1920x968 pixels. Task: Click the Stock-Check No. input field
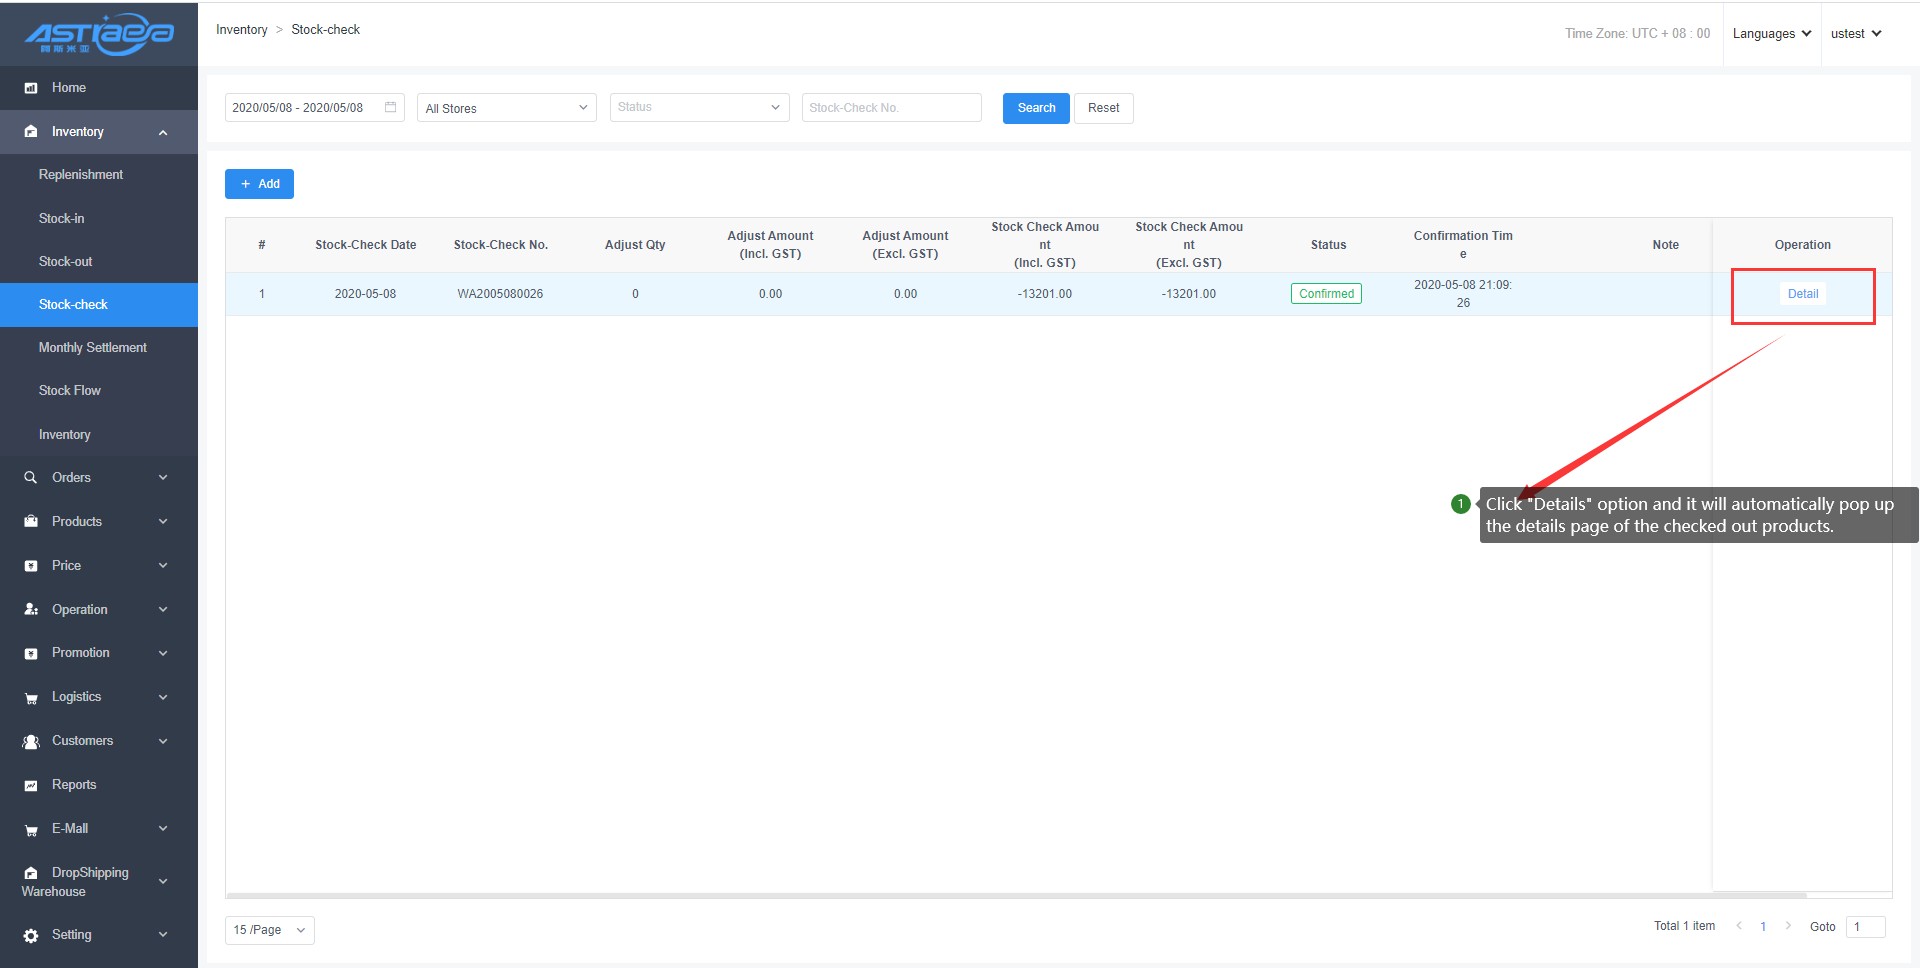tap(891, 108)
